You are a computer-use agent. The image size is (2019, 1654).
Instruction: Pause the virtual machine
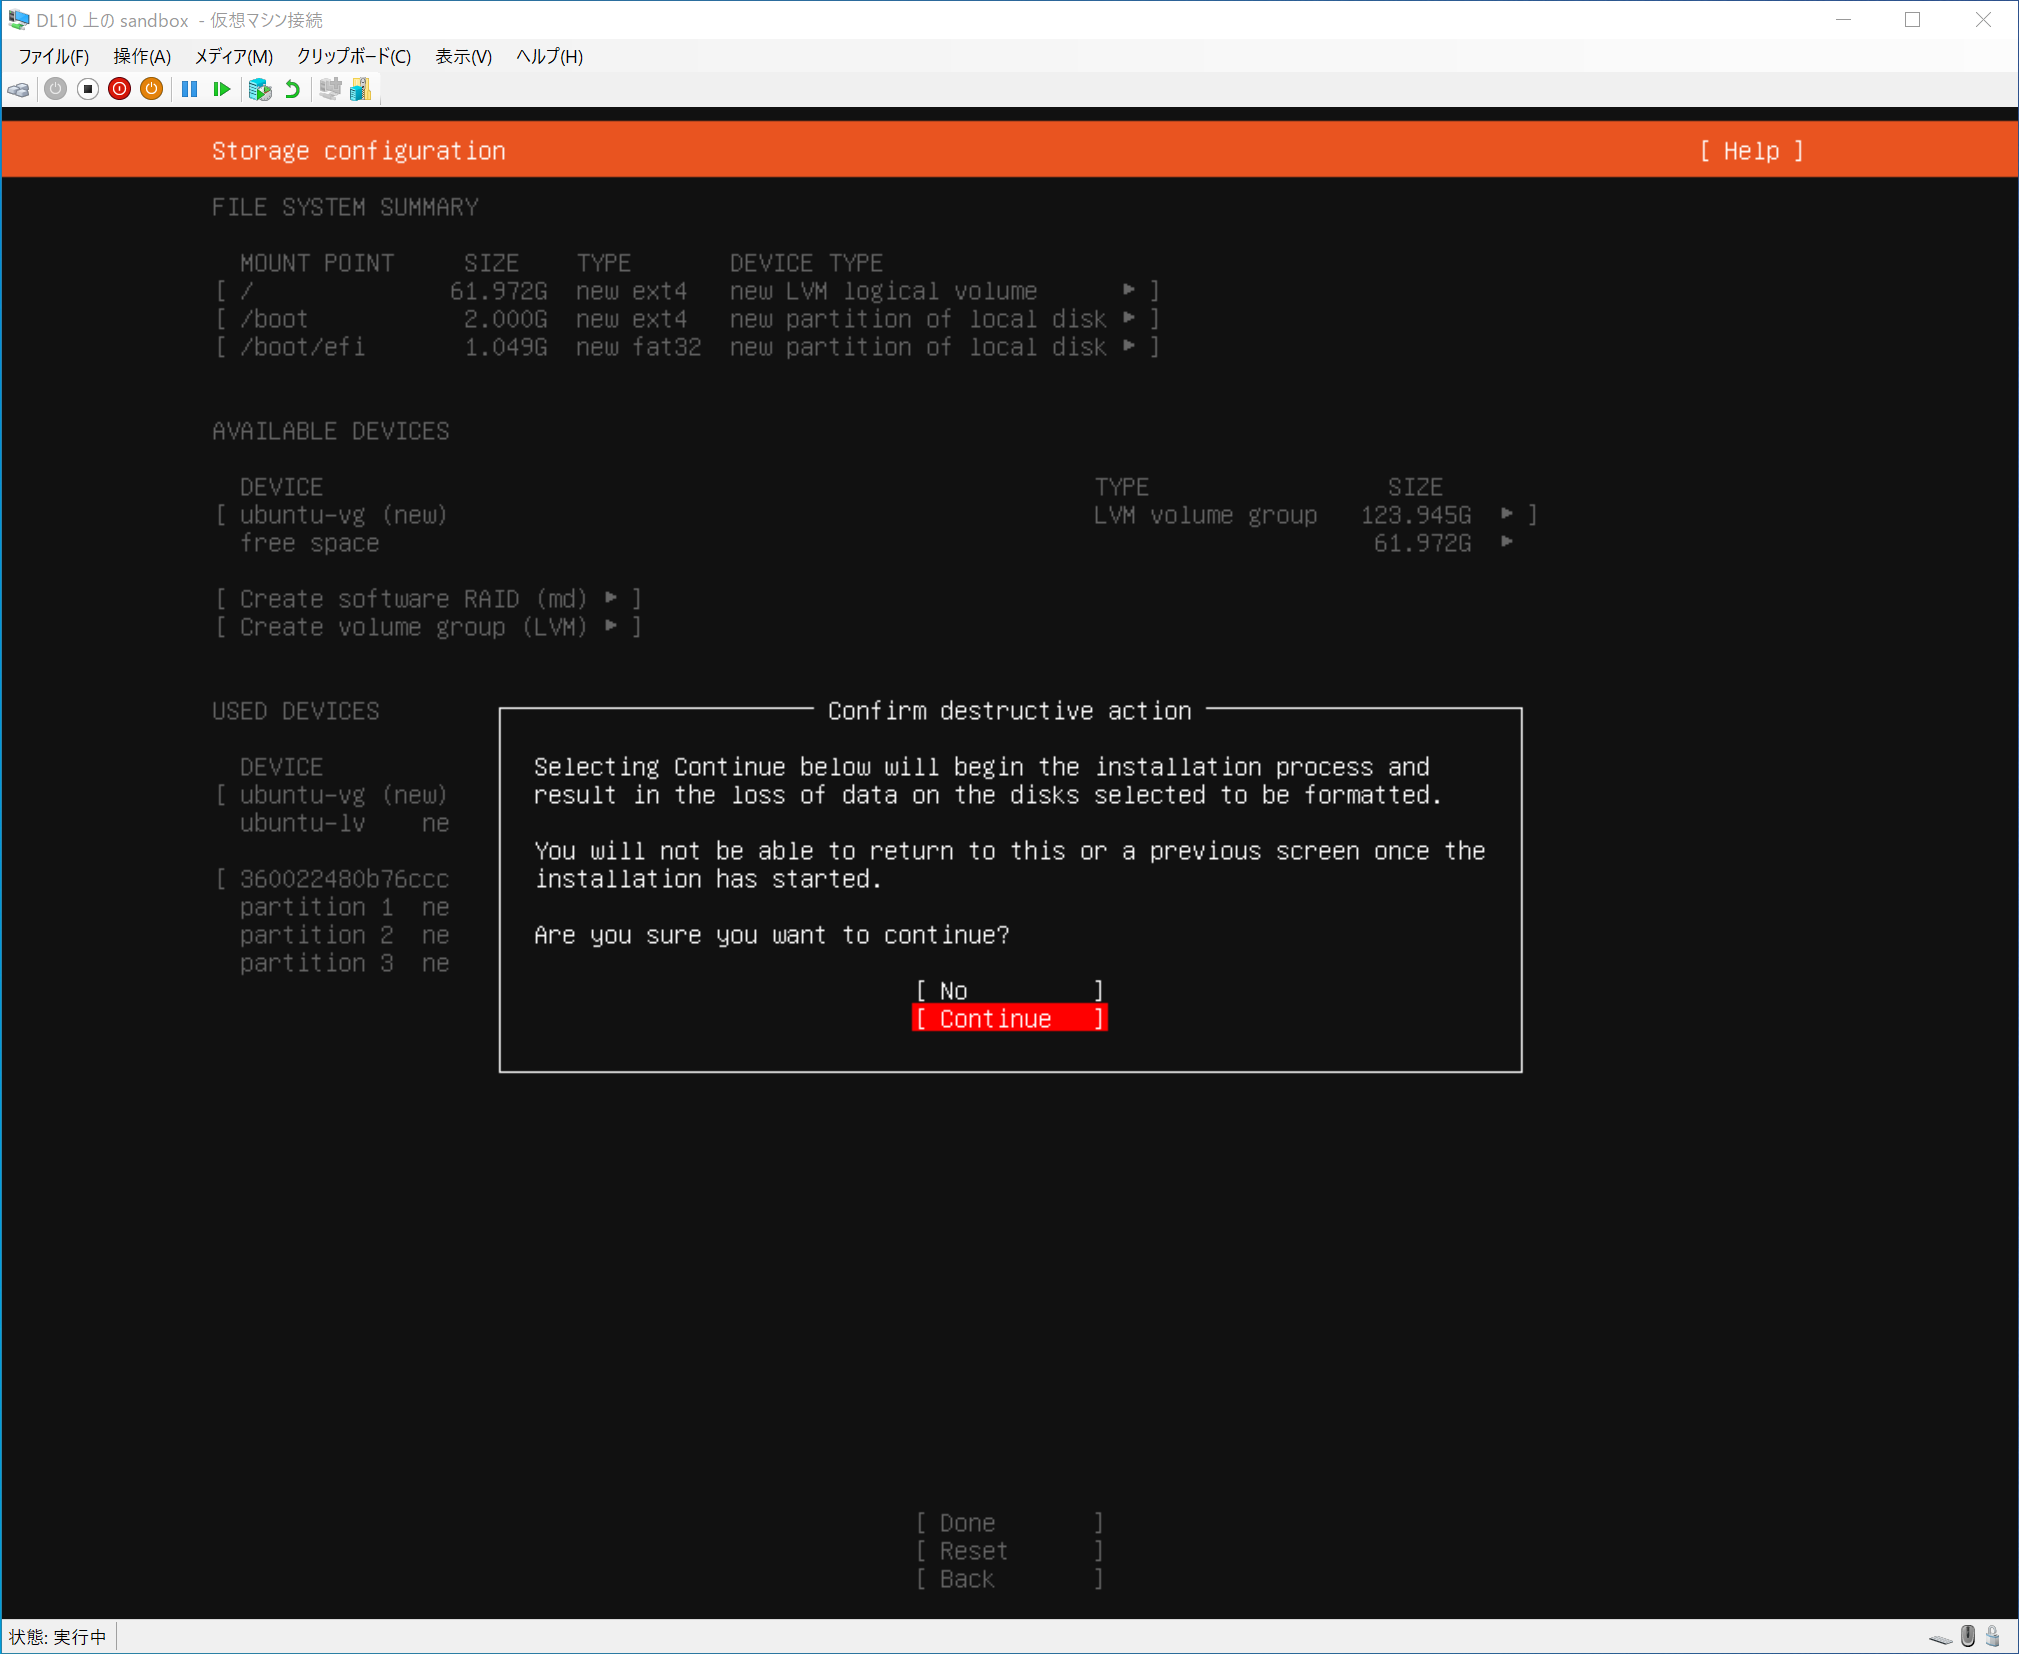click(189, 90)
